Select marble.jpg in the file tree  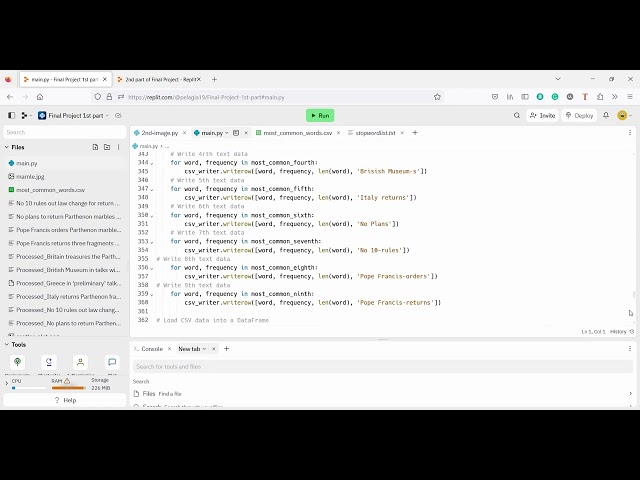click(64, 177)
